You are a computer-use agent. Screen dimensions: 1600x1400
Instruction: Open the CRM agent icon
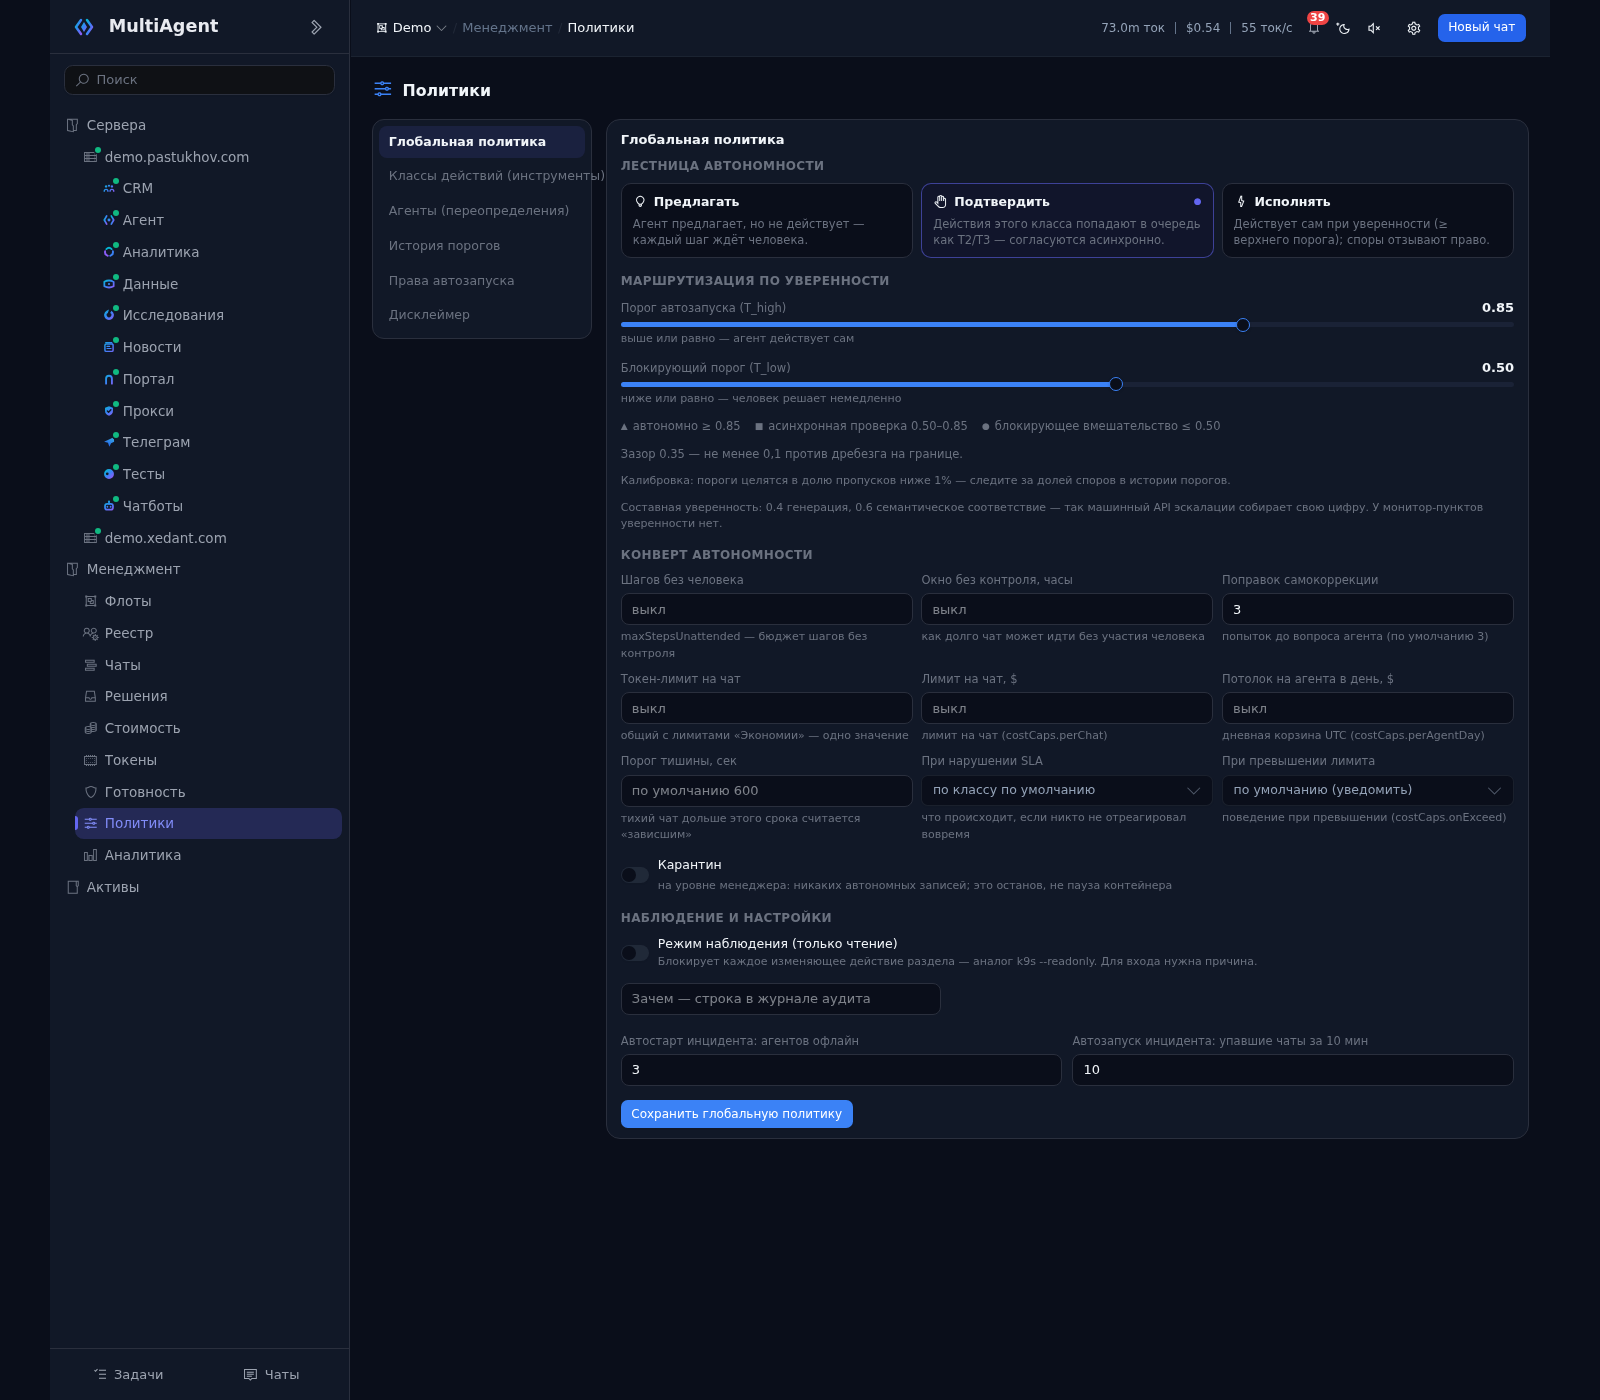109,188
